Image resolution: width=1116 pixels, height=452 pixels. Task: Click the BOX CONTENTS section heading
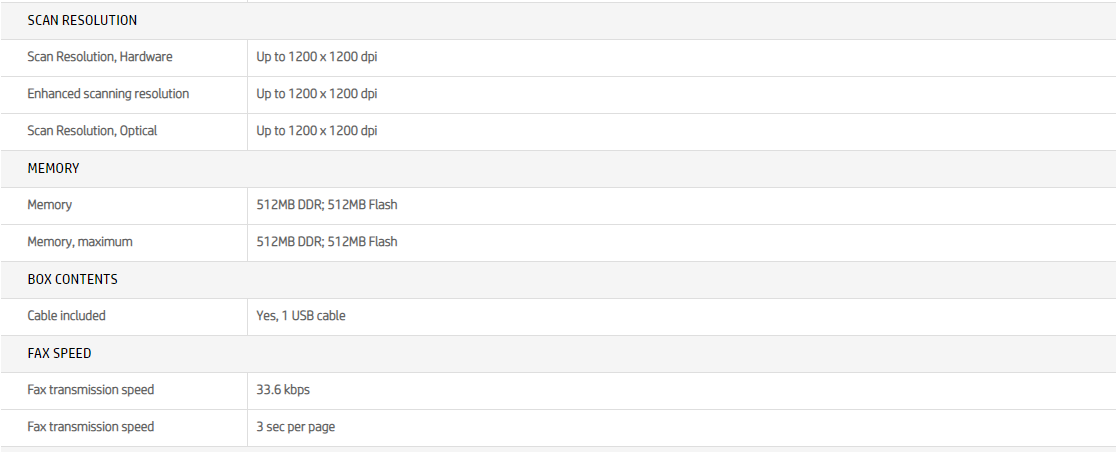[x=72, y=279]
